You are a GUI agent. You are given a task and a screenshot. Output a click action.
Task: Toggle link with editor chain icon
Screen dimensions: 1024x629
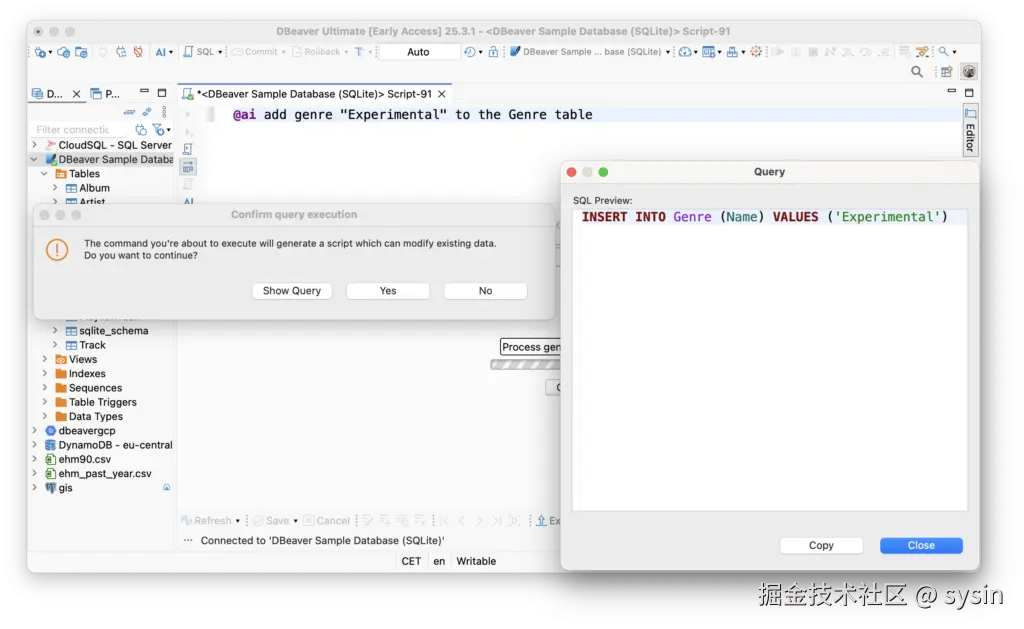click(147, 112)
